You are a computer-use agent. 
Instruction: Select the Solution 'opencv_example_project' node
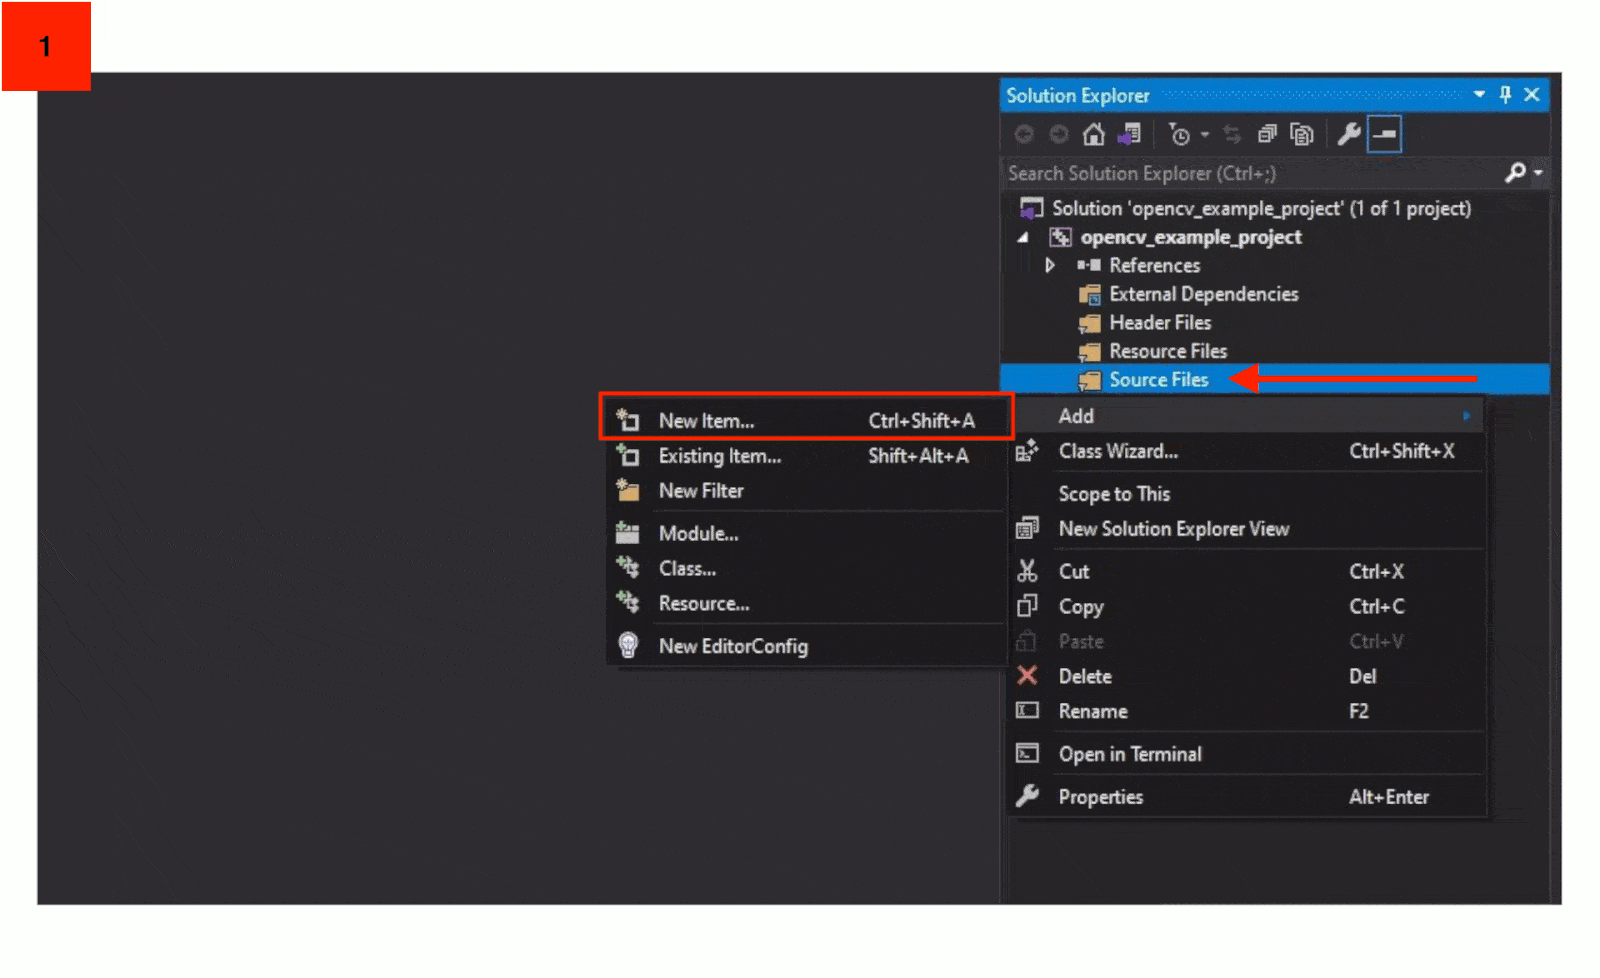coord(1261,208)
